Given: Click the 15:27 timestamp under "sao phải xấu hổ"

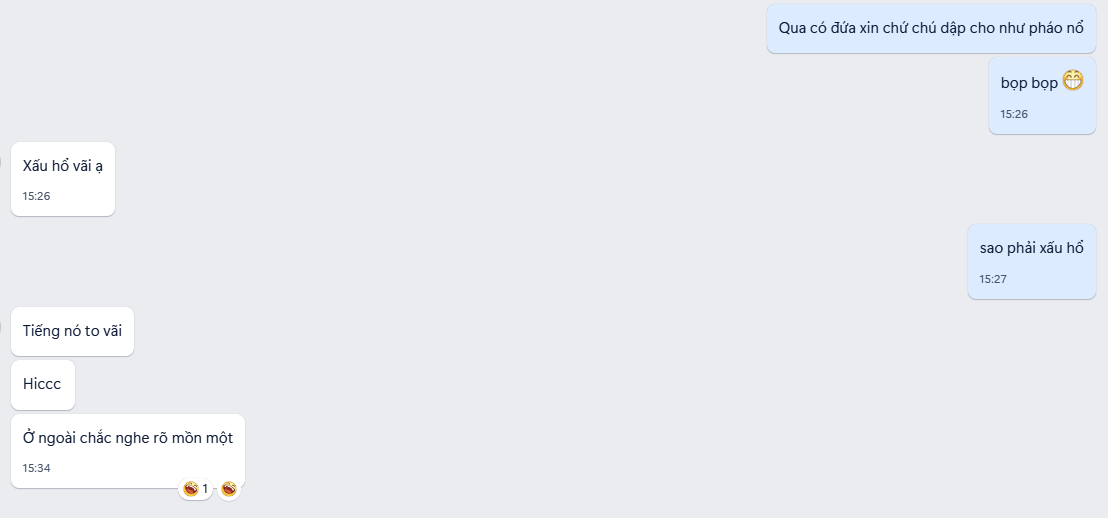Looking at the screenshot, I should [x=993, y=279].
